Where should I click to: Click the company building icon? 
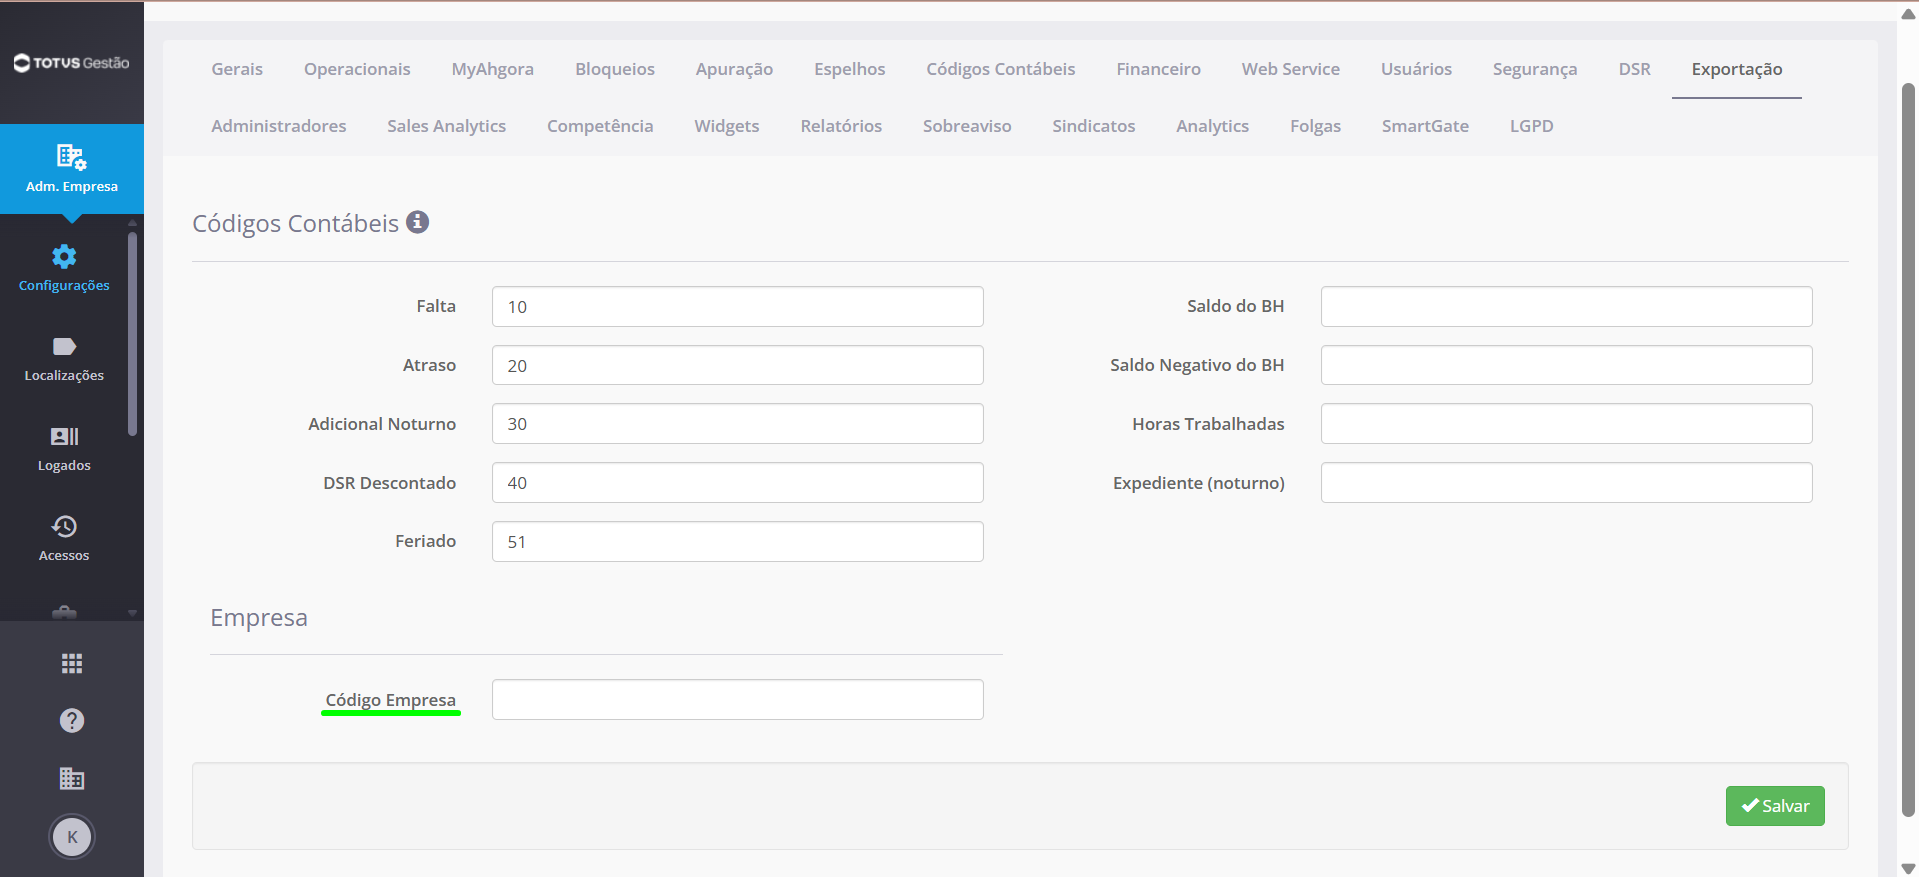tap(72, 778)
